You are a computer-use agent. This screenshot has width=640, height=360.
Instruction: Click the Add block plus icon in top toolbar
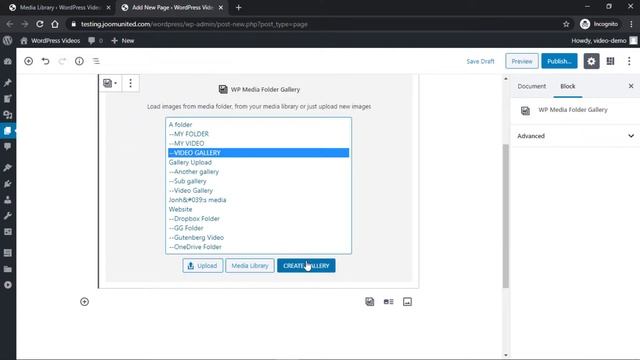[29, 61]
